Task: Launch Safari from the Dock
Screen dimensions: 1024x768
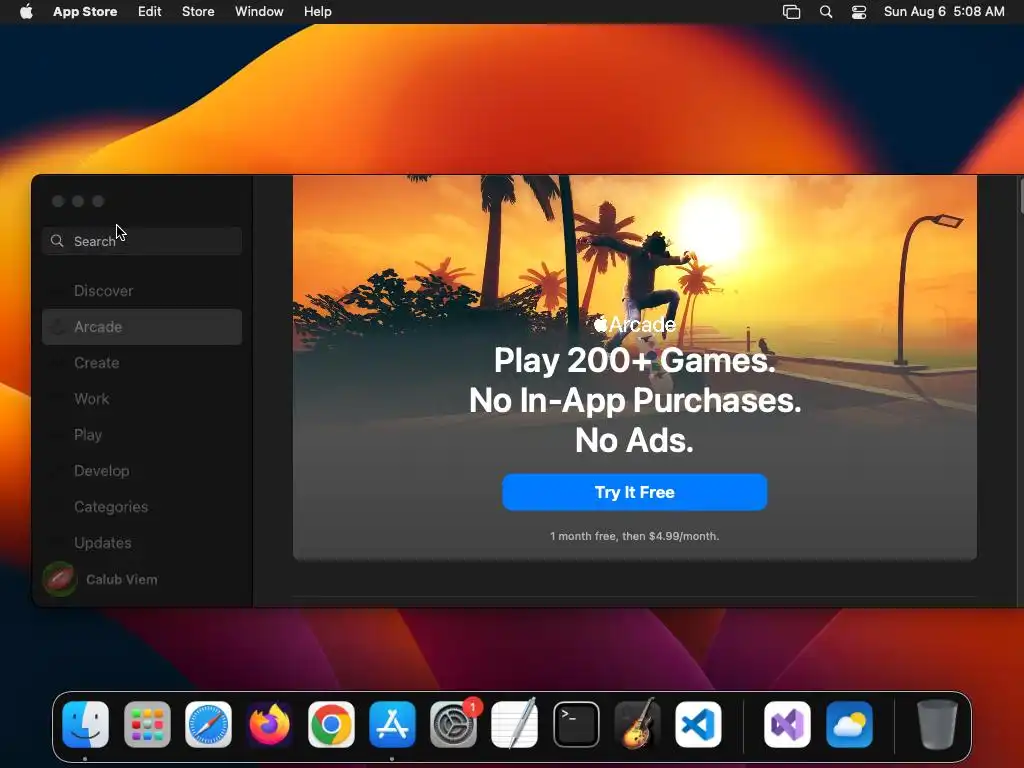Action: coord(208,724)
